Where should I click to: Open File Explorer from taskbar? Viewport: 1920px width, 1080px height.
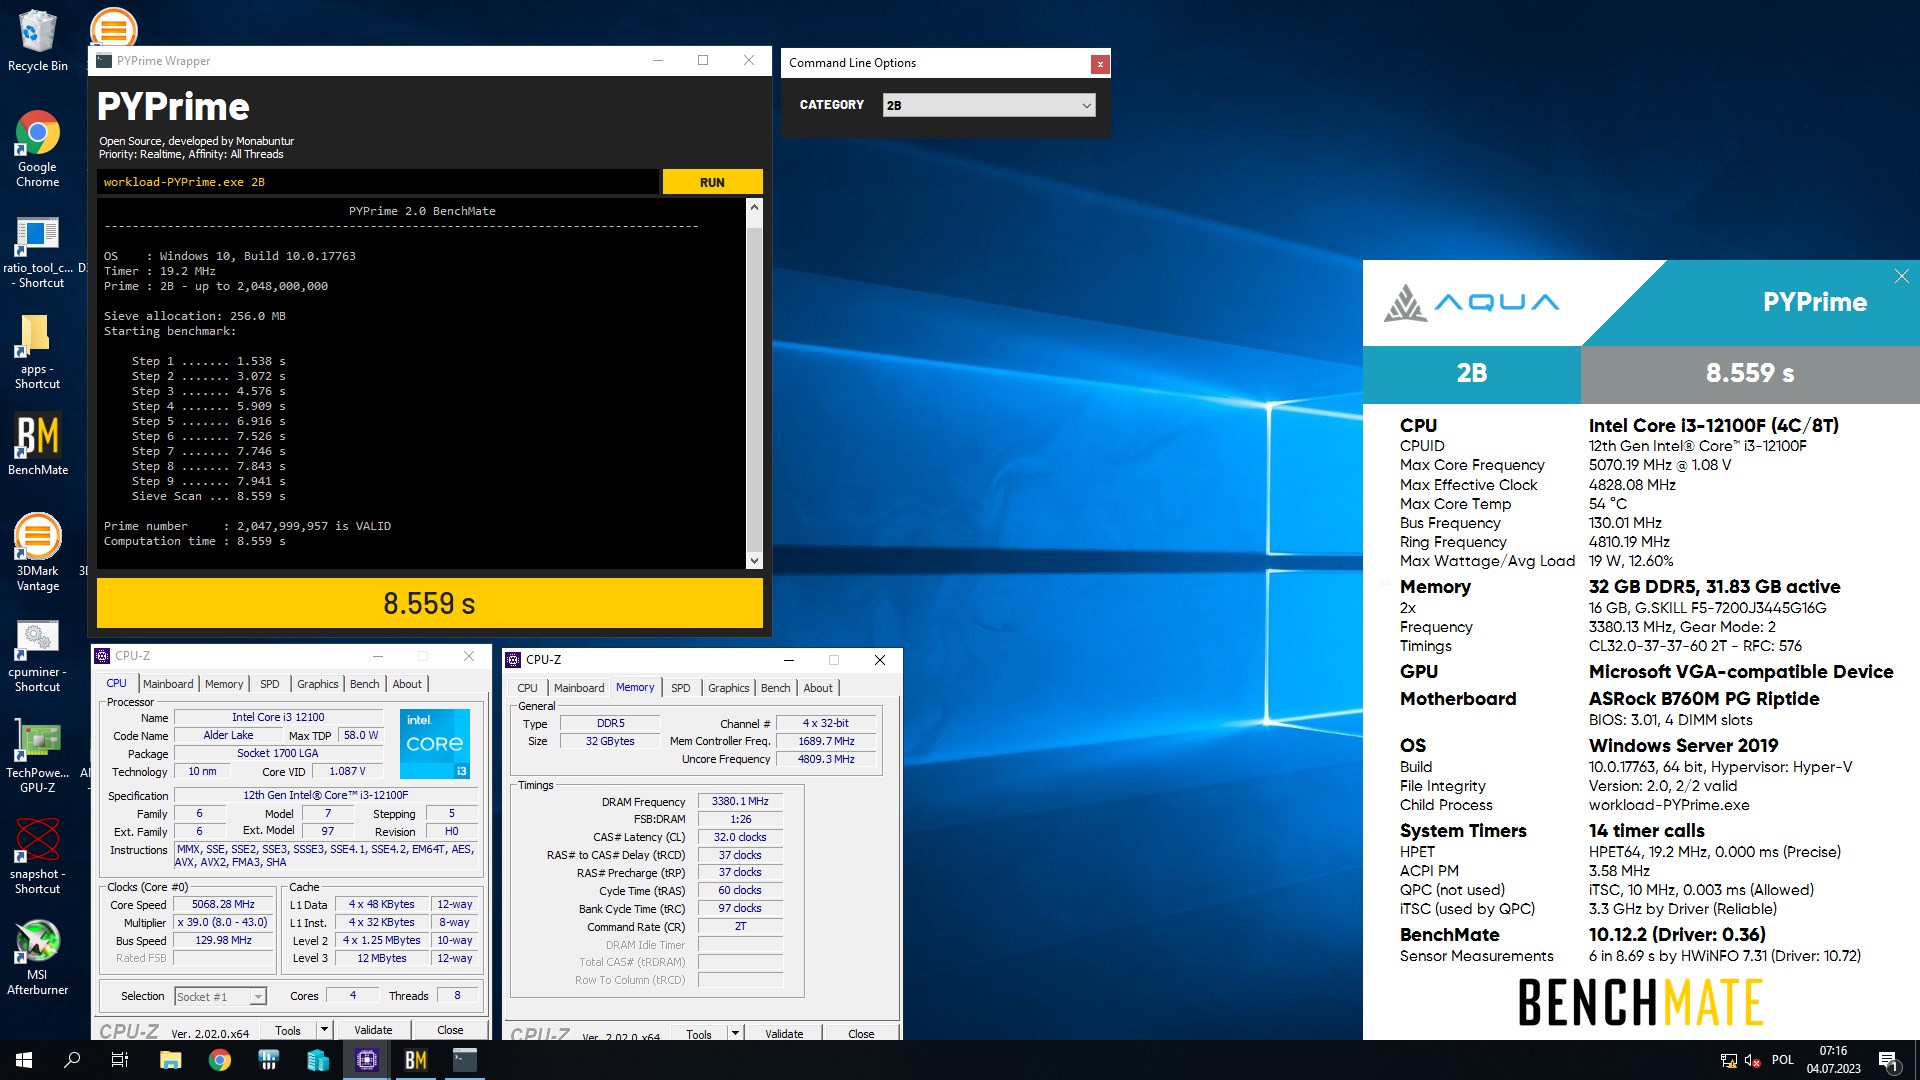click(x=170, y=1060)
